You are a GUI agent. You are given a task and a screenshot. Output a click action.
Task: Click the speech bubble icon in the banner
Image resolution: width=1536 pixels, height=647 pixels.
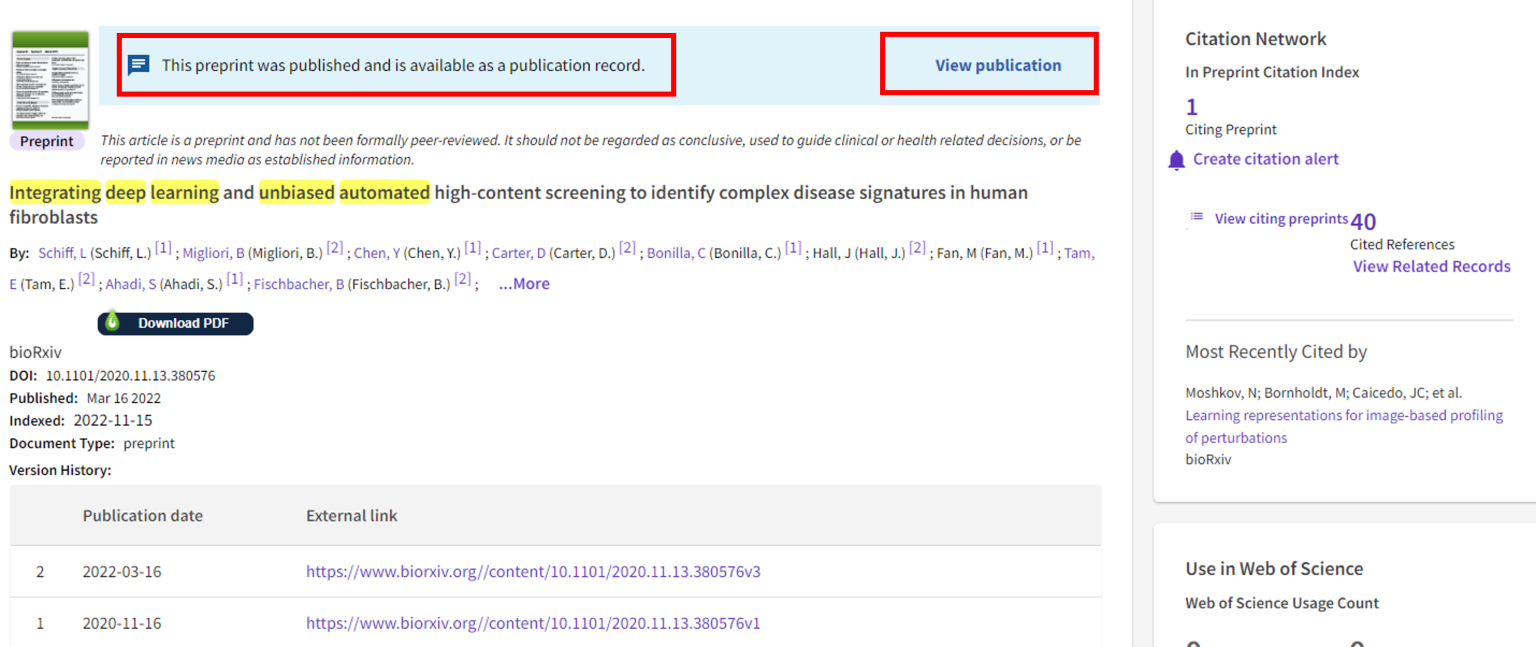139,62
